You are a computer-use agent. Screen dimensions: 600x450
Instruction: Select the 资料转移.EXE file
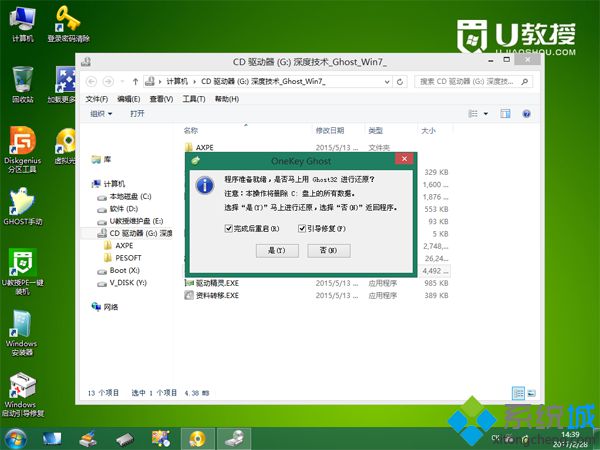click(x=212, y=295)
